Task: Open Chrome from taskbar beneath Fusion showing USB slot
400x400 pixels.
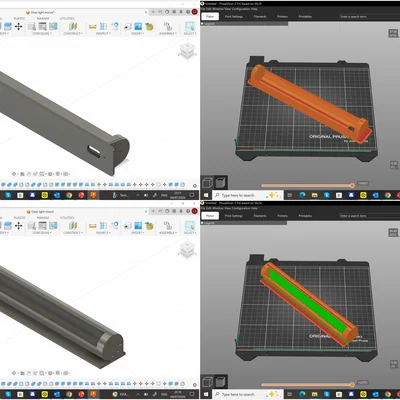Action: (x=69, y=195)
